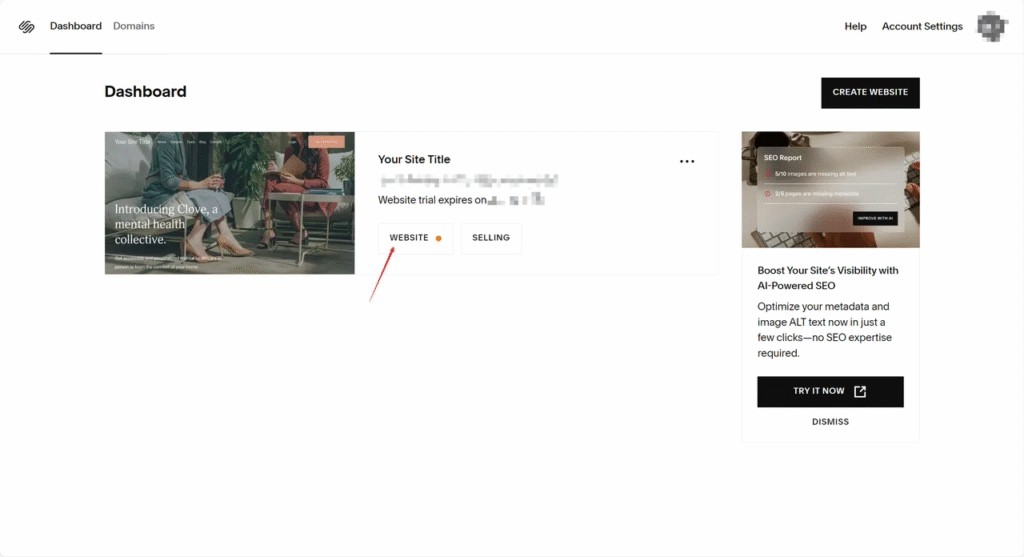Viewport: 1024px width, 557px height.
Task: Open the Selling button for the site
Action: [491, 238]
